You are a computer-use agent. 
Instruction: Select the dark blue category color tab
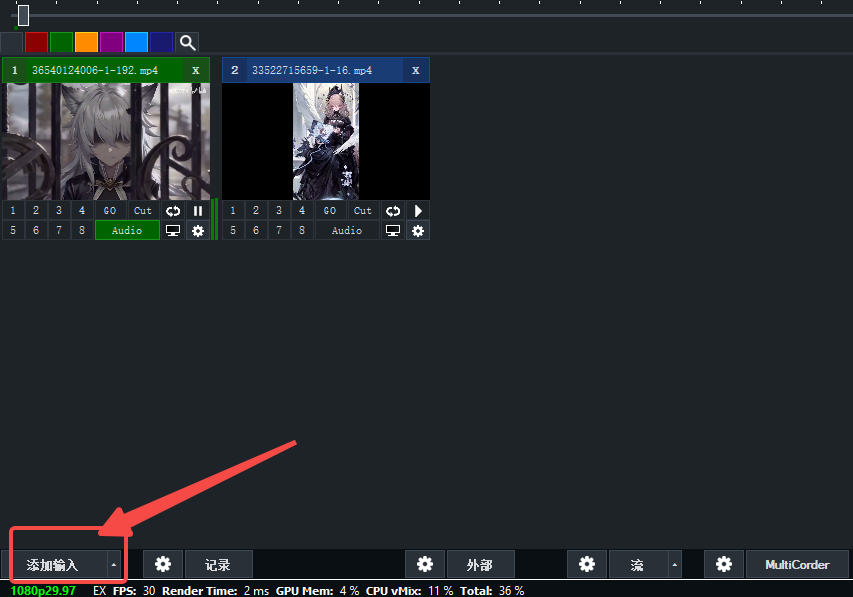pos(162,42)
